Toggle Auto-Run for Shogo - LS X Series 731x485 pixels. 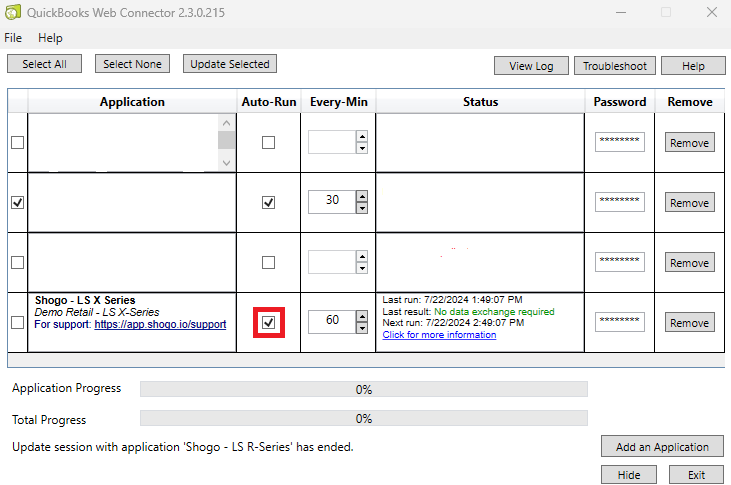coord(269,322)
